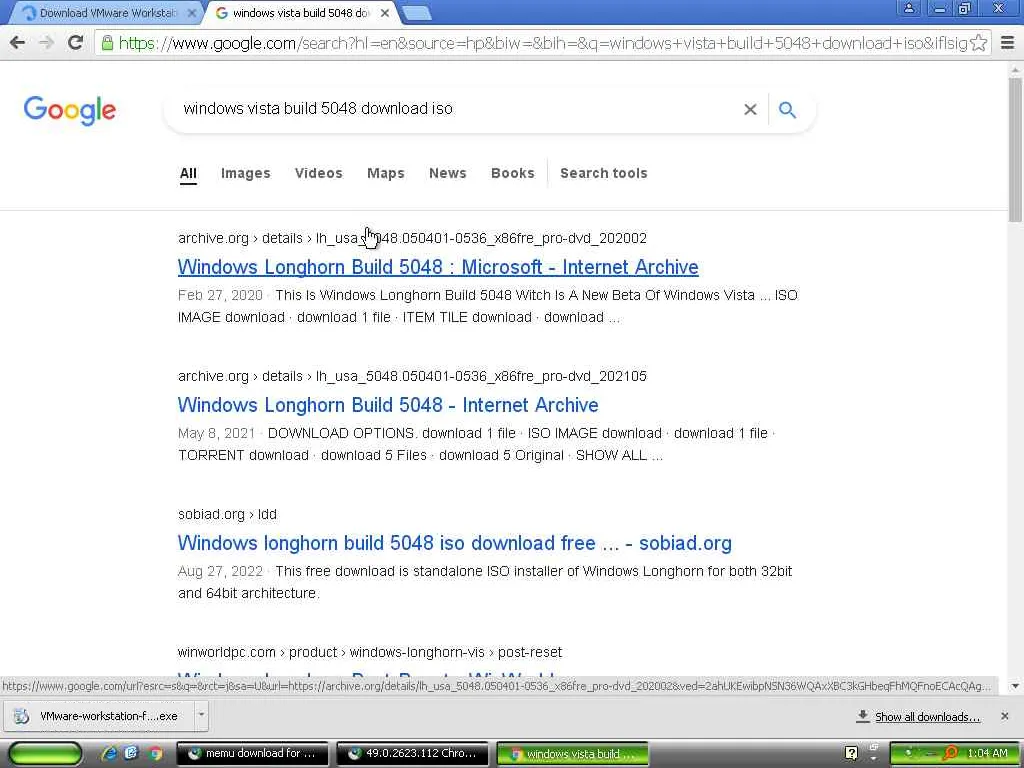Select windows vista build taskbar button
Screen dimensions: 1024x768
573,754
